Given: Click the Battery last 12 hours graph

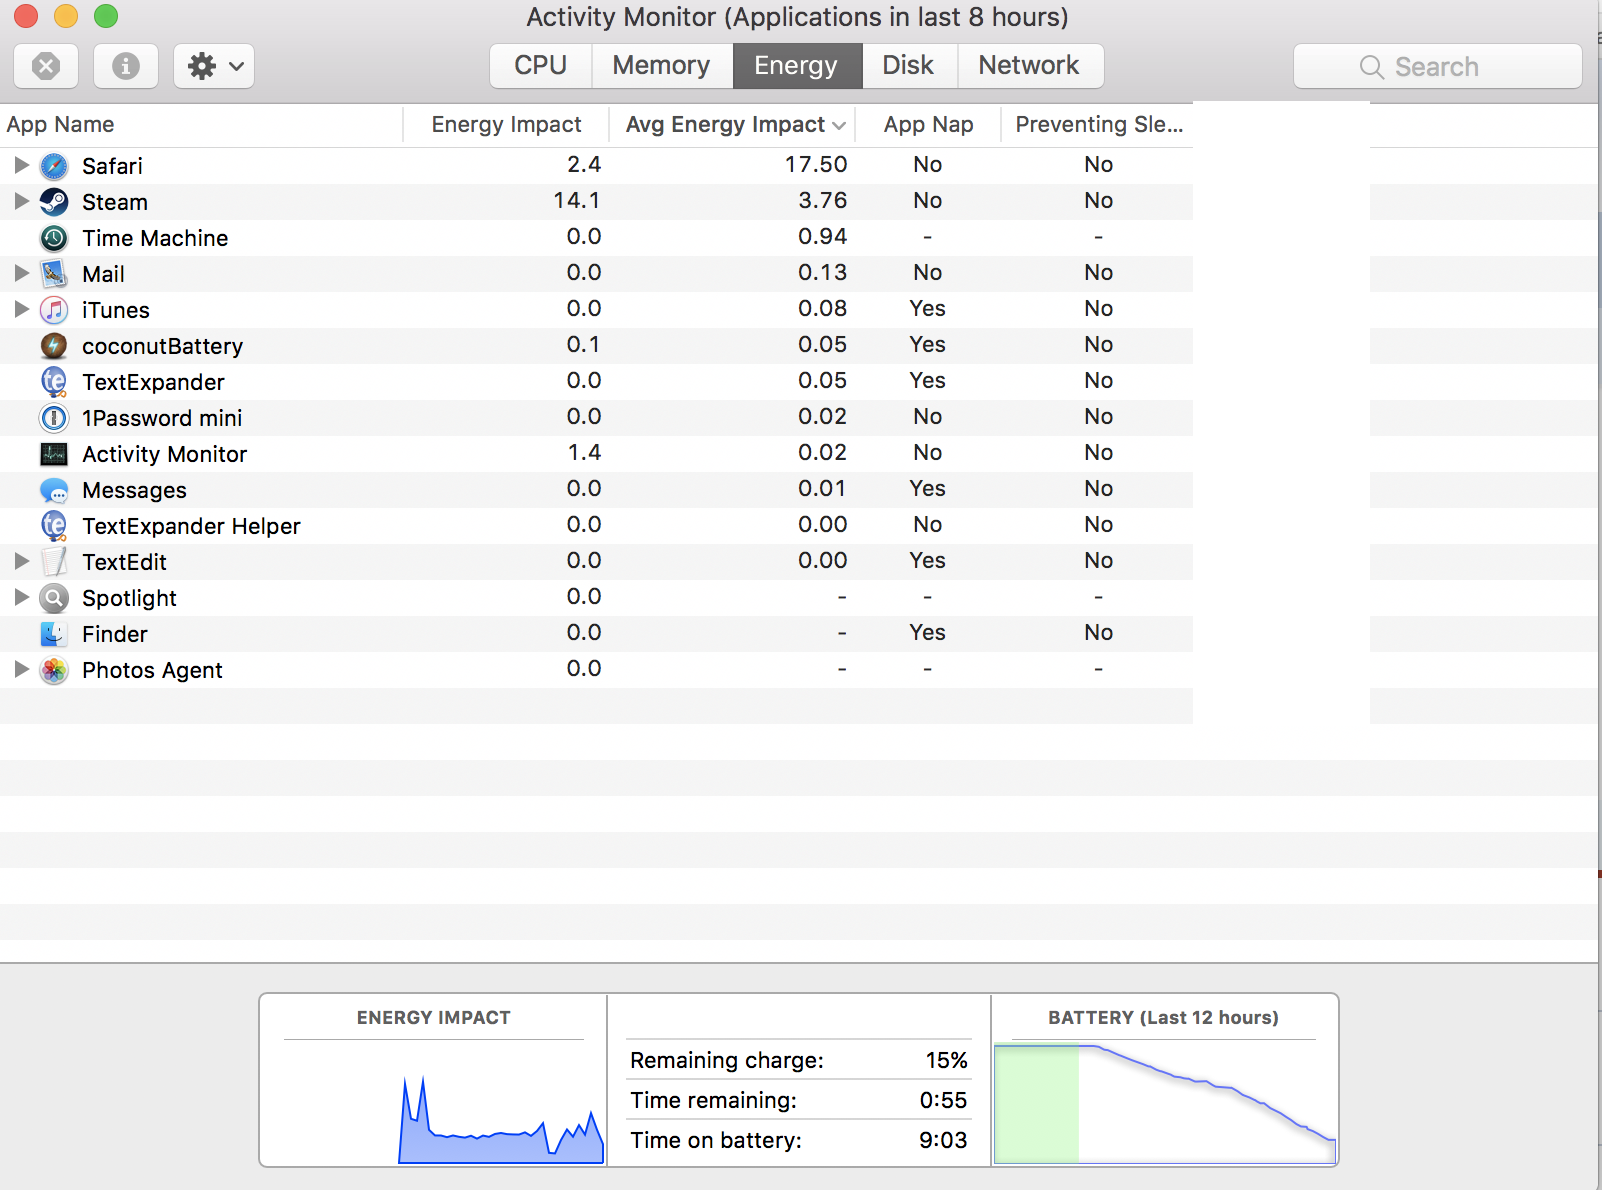Looking at the screenshot, I should [1164, 1103].
